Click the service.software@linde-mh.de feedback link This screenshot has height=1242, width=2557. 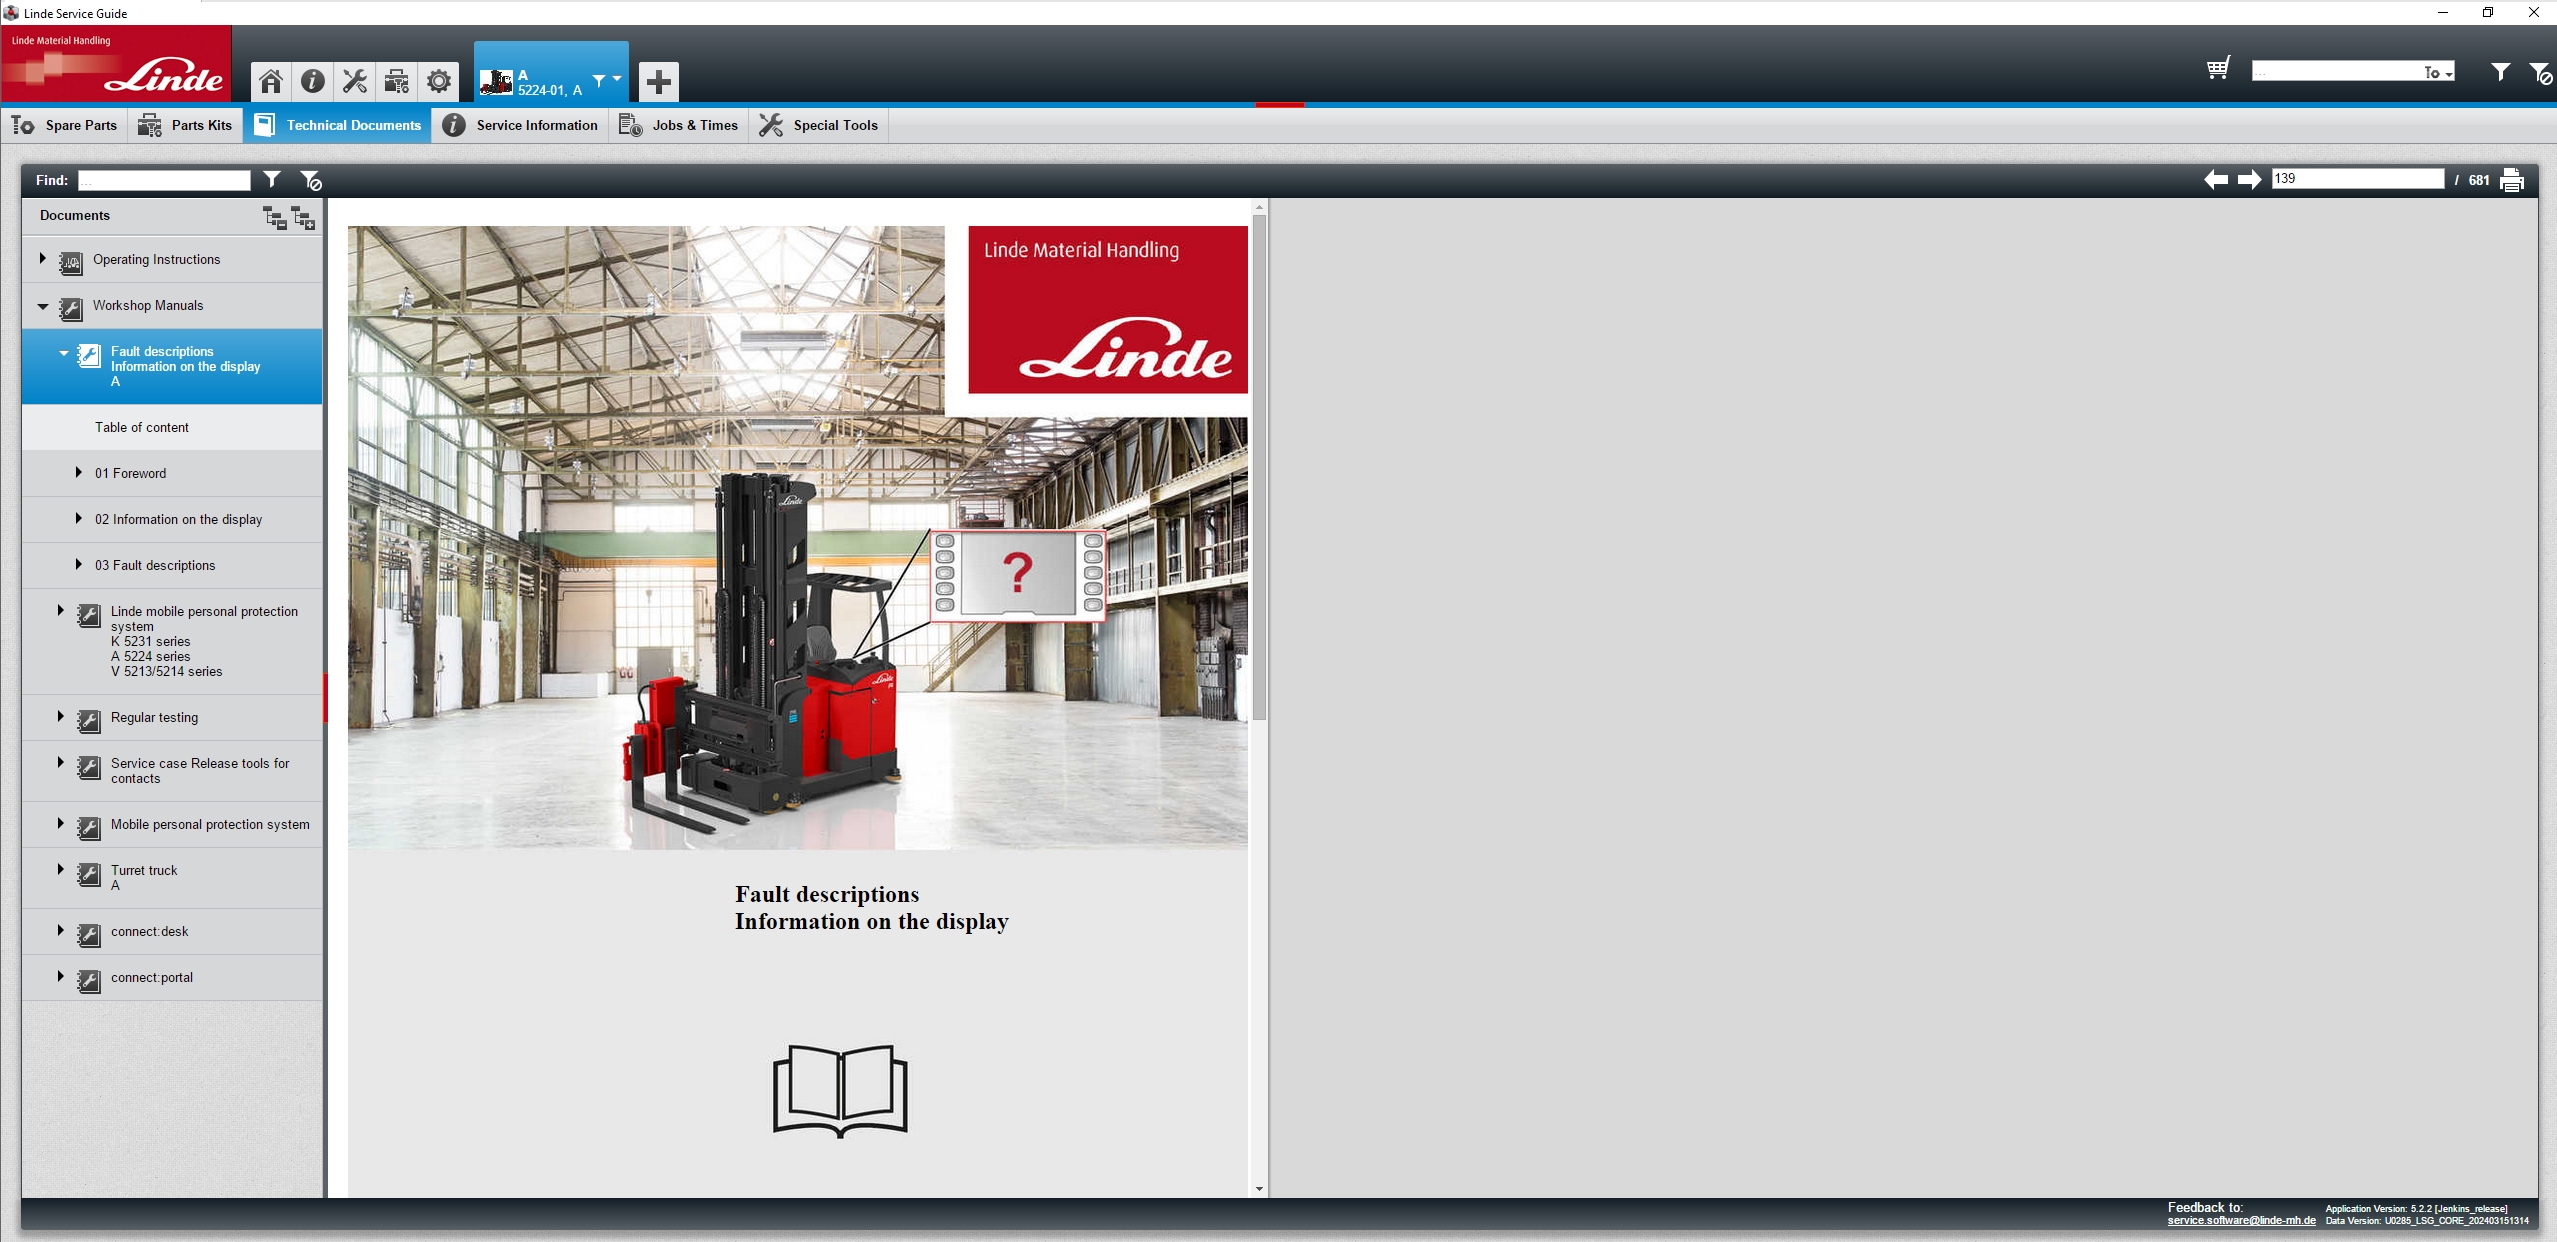[2240, 1220]
